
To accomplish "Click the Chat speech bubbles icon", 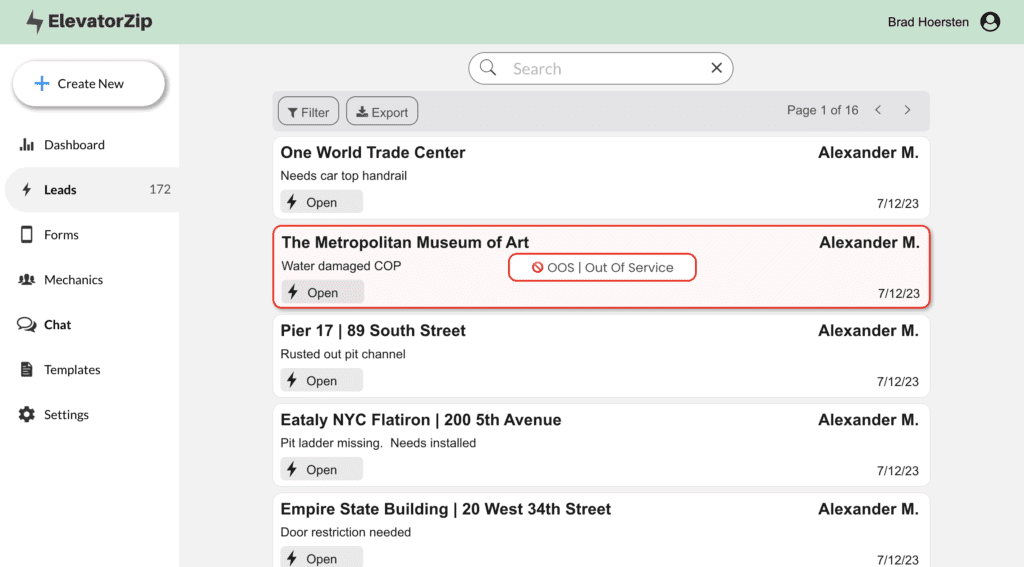I will coord(27,325).
